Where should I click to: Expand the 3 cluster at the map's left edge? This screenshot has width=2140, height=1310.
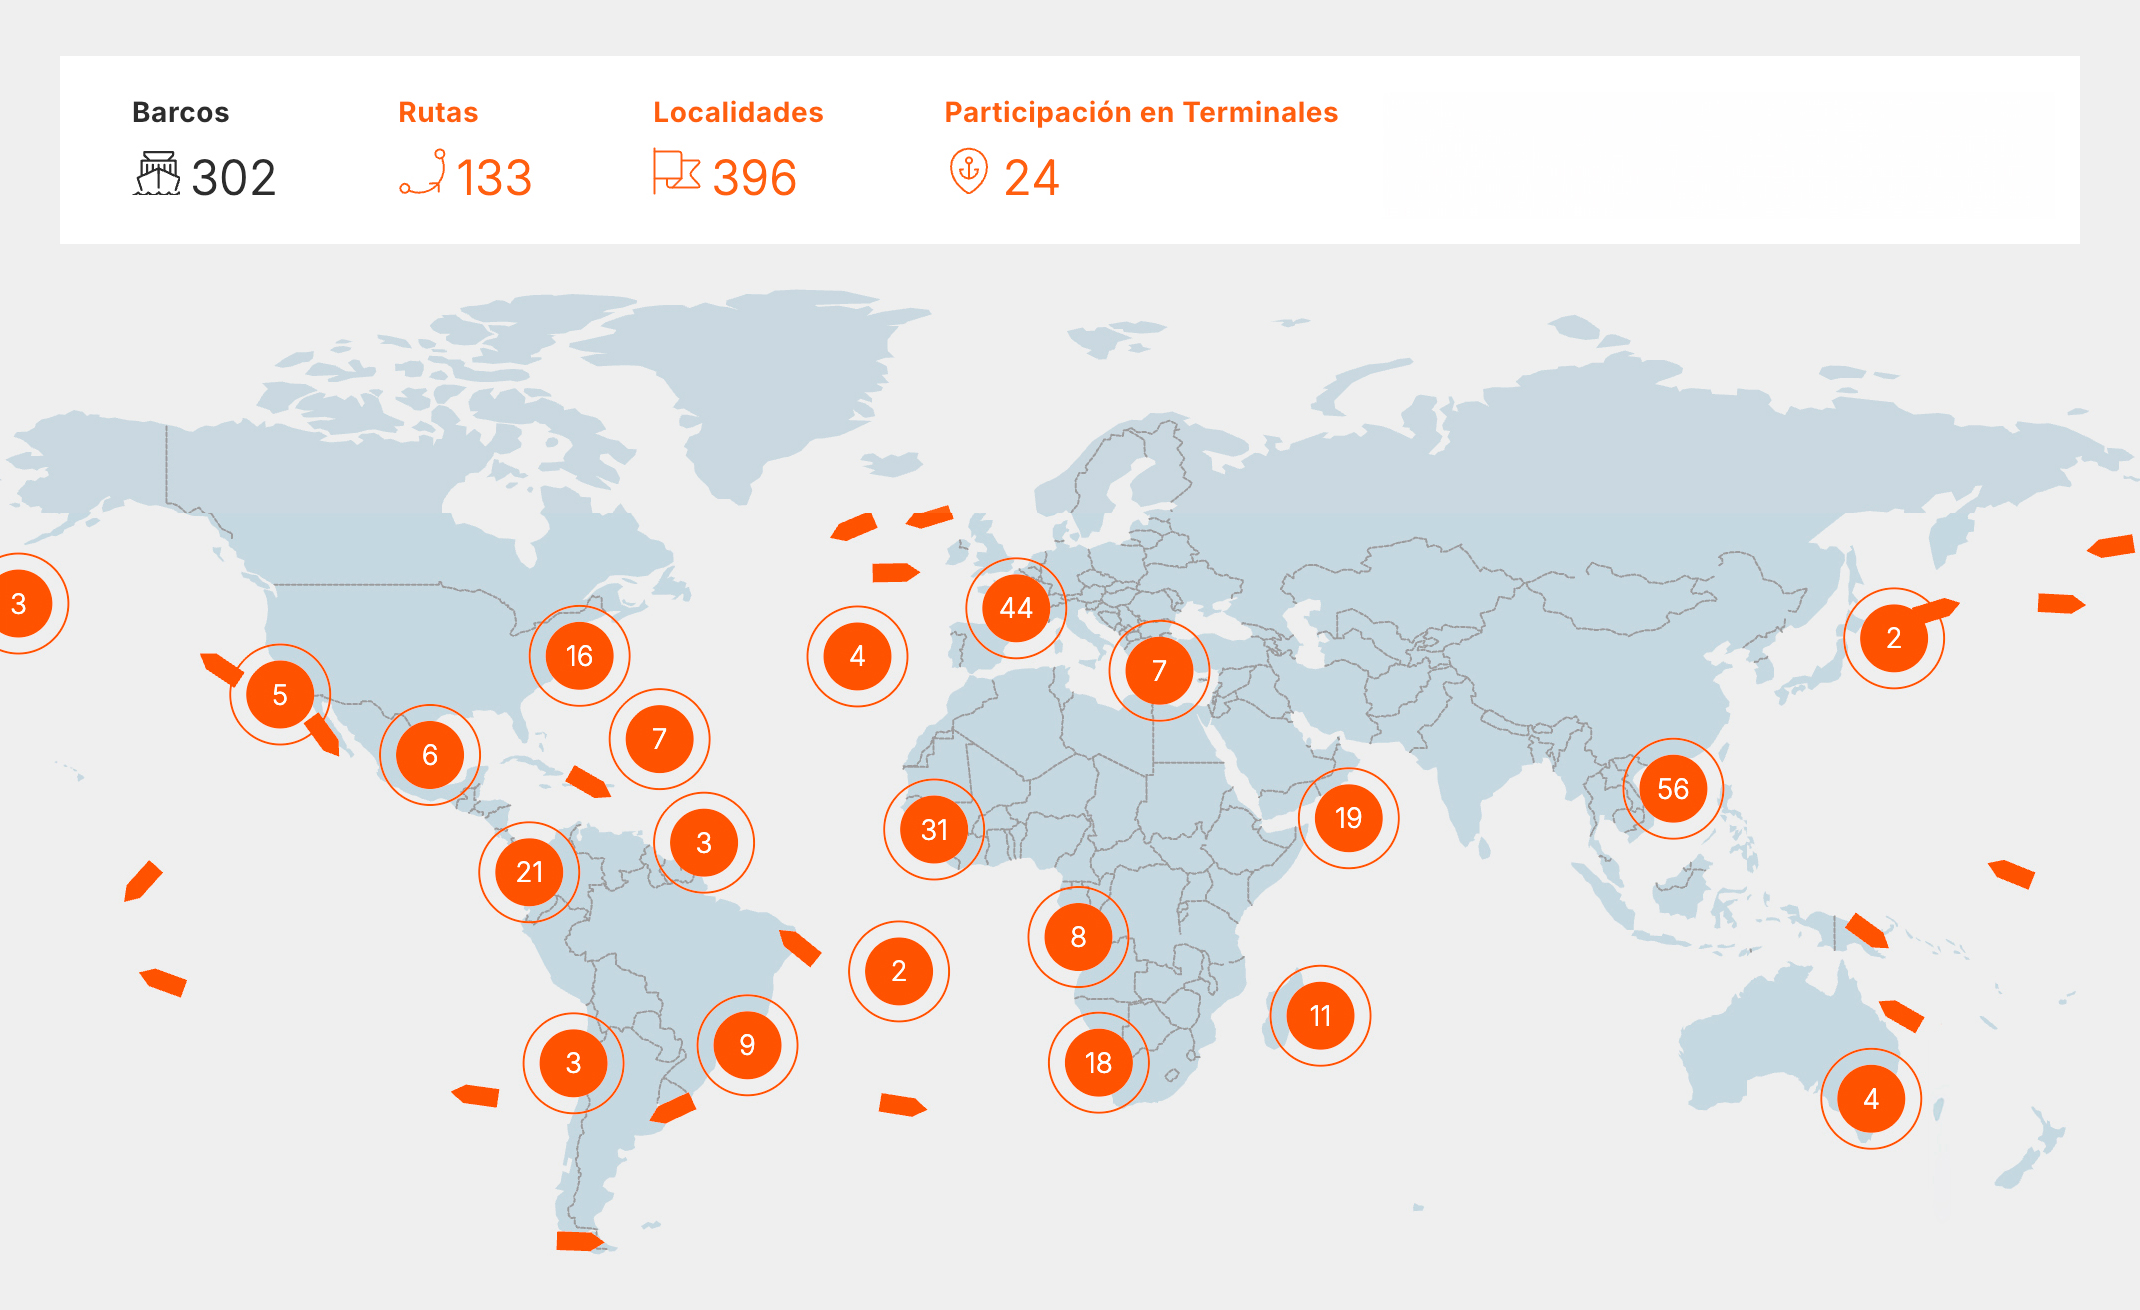click(x=19, y=604)
